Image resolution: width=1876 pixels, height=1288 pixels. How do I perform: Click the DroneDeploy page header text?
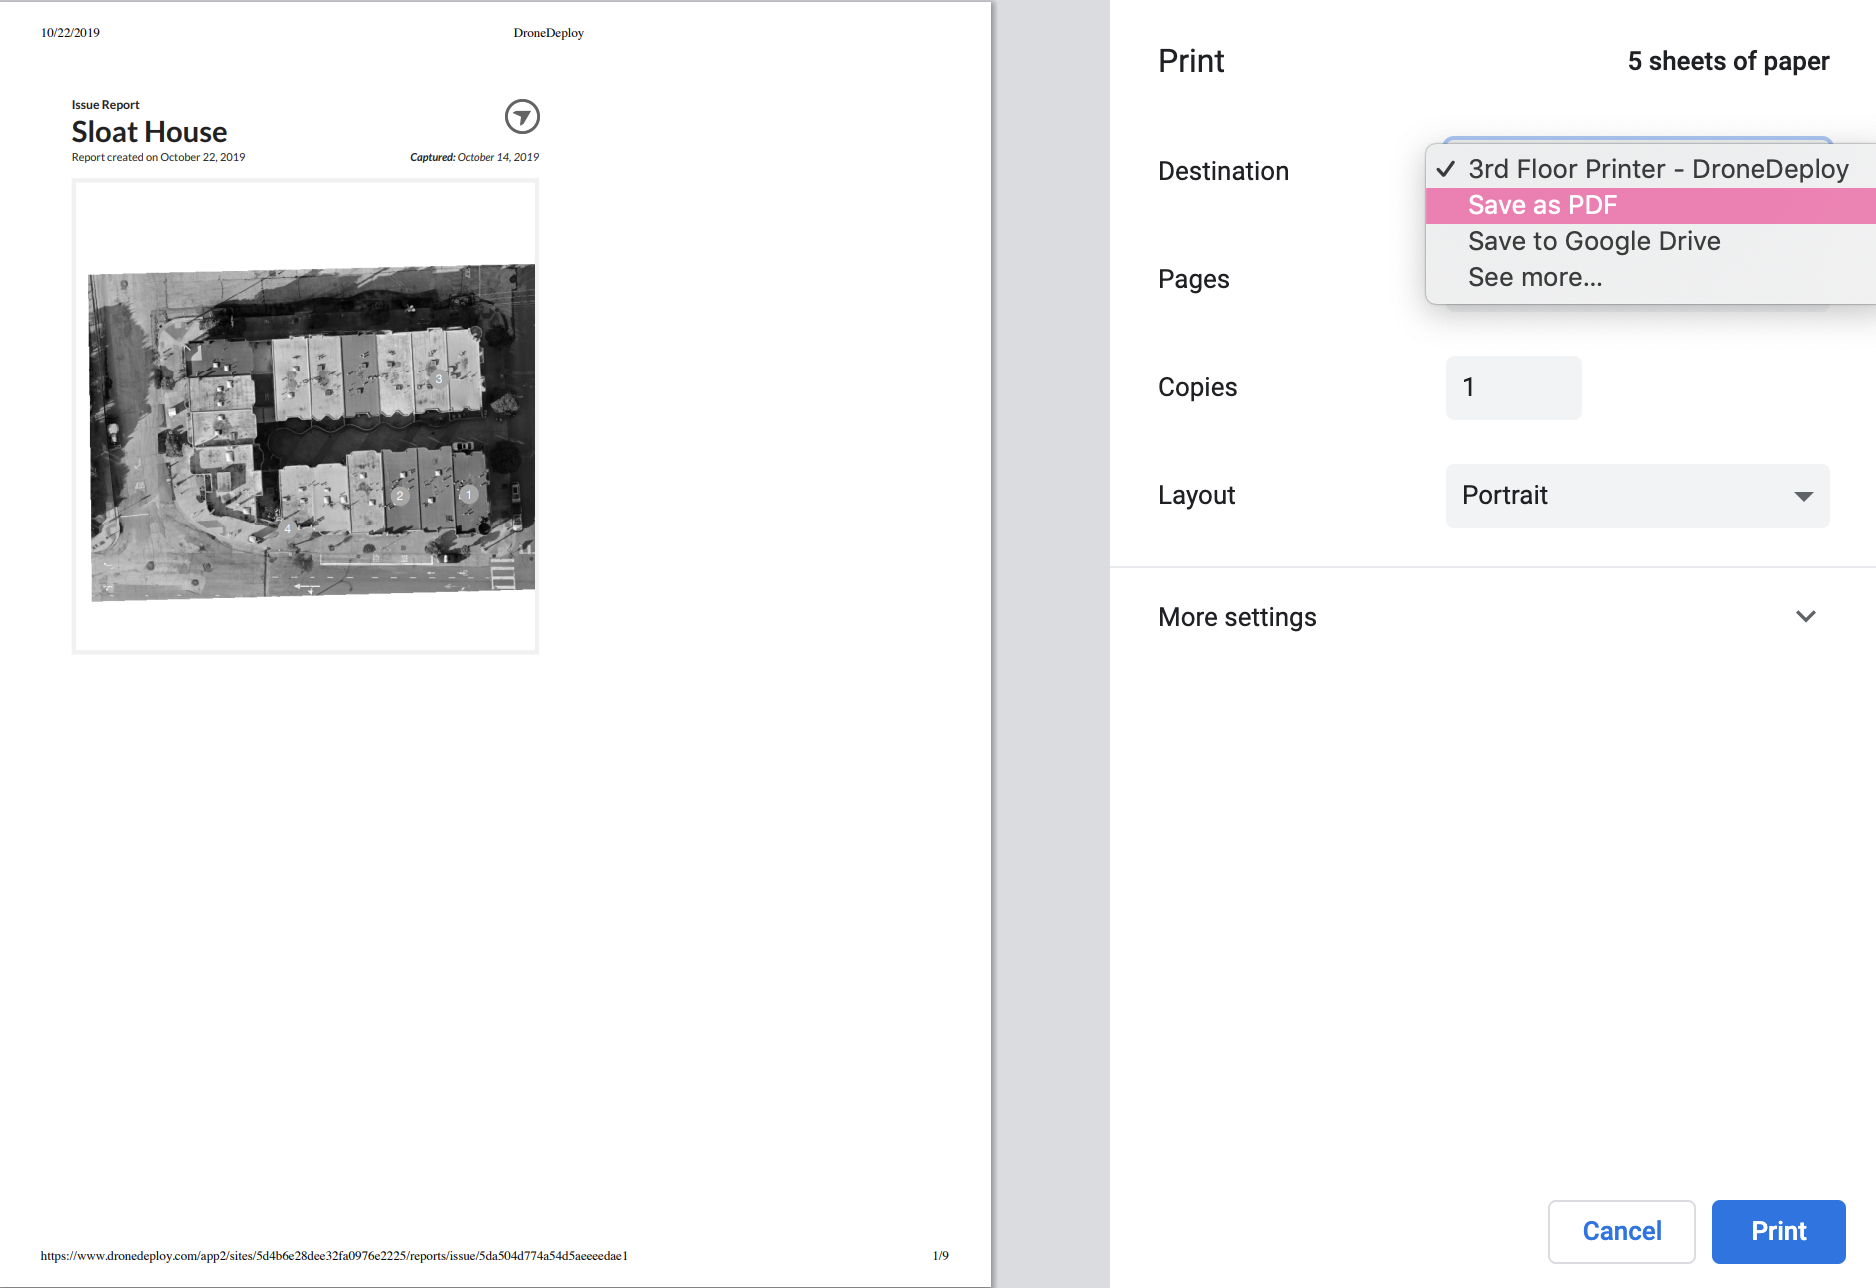click(x=548, y=33)
